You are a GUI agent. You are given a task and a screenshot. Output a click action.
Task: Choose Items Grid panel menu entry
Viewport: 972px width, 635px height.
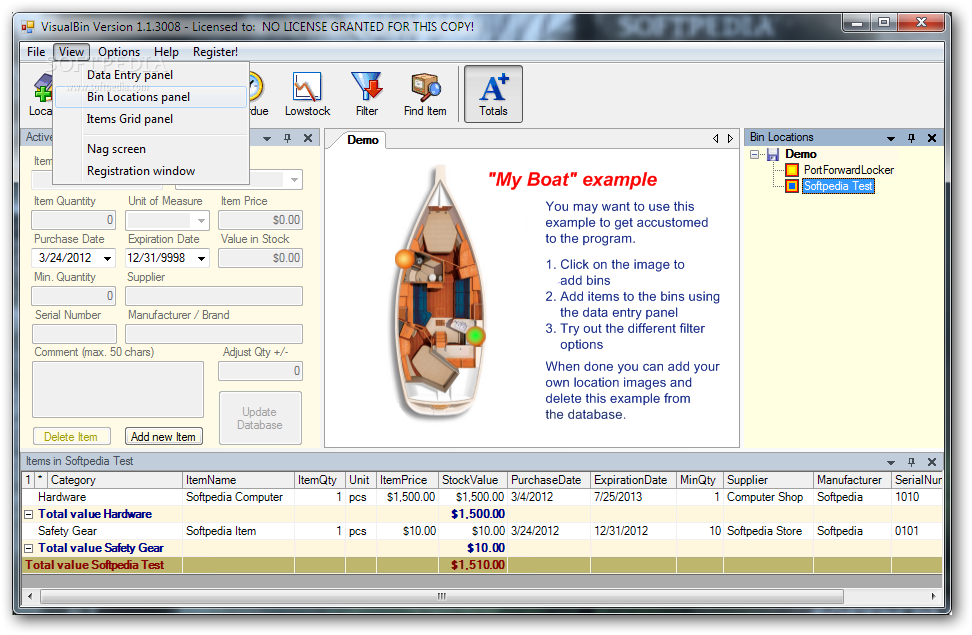point(151,119)
